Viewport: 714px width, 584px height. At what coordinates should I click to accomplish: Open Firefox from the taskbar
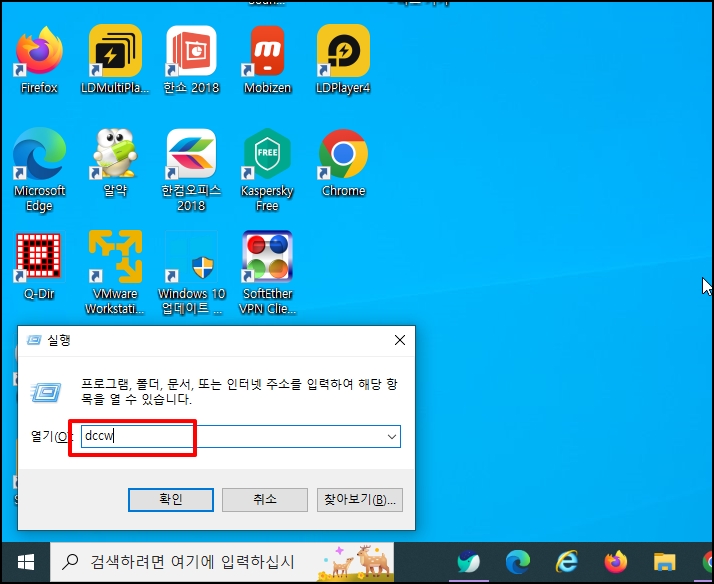[616, 562]
